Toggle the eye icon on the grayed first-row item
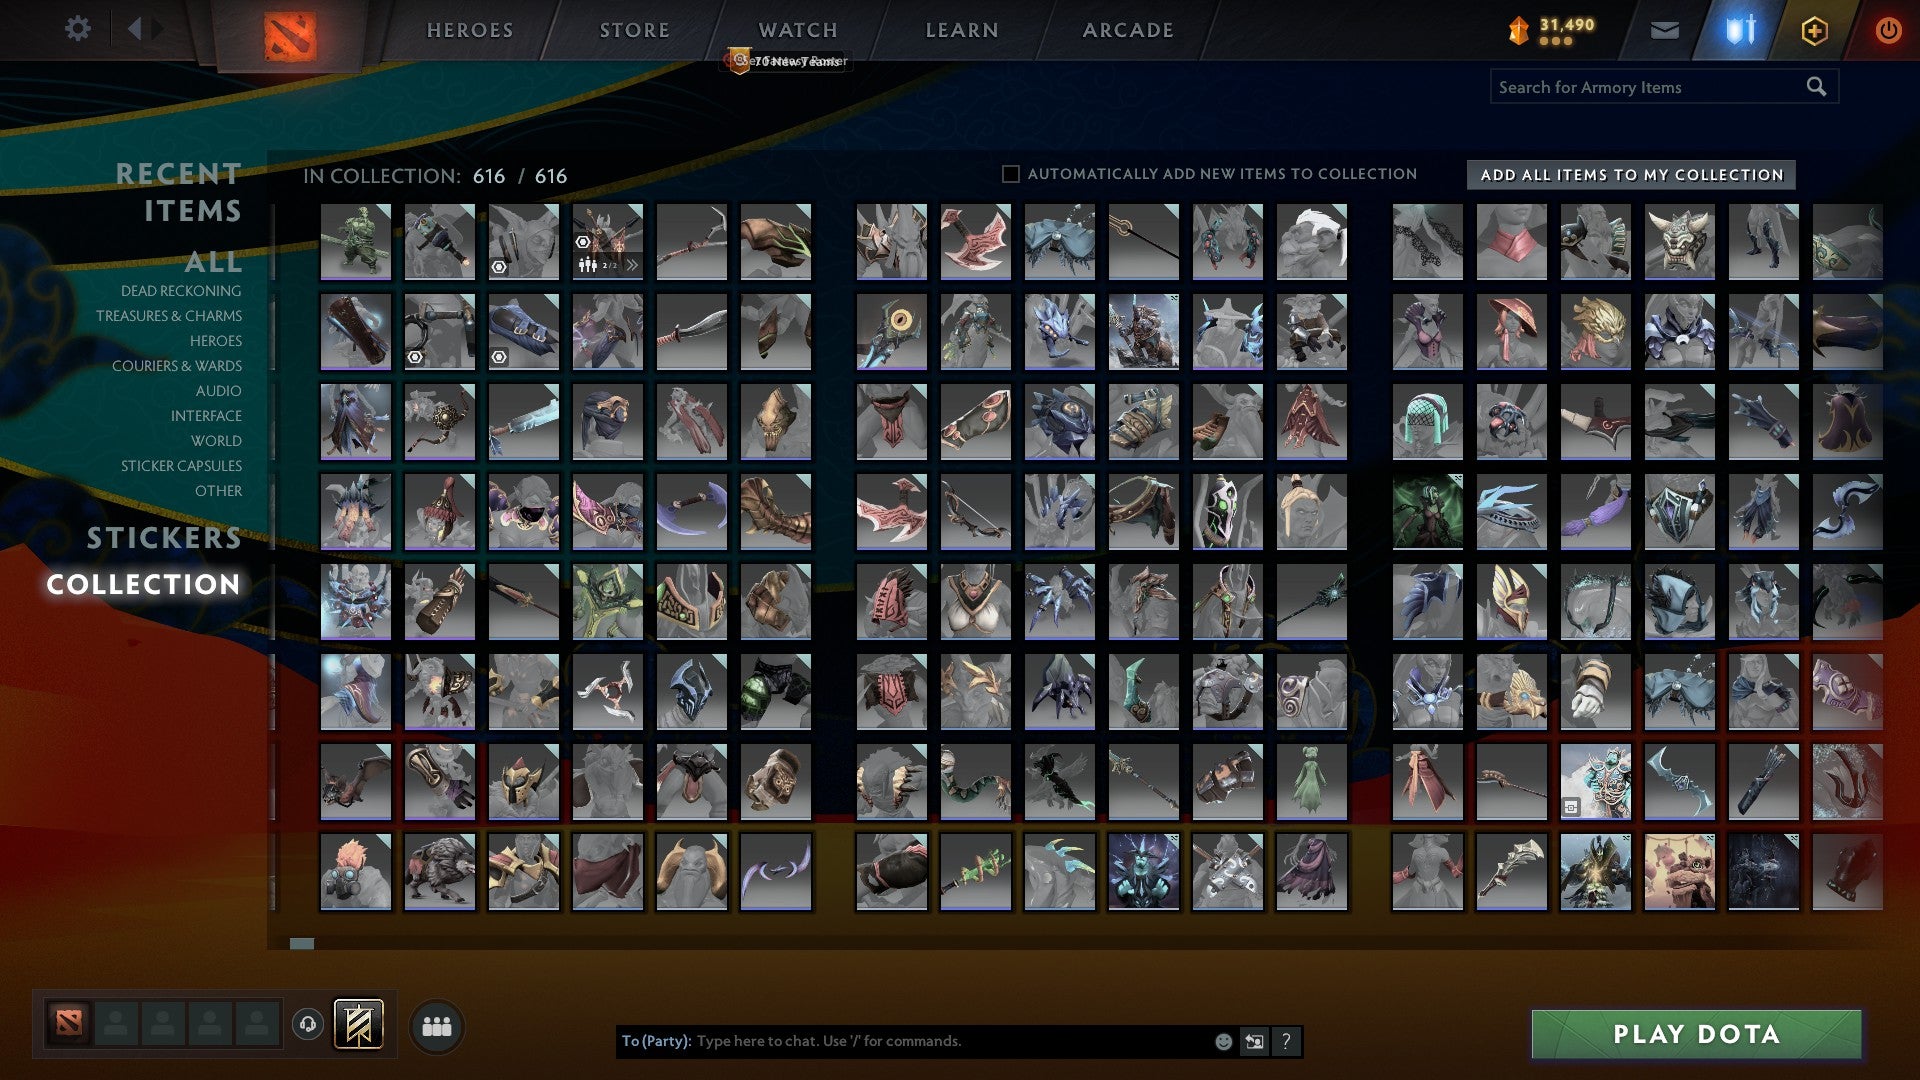Image resolution: width=1920 pixels, height=1080 pixels. point(498,267)
